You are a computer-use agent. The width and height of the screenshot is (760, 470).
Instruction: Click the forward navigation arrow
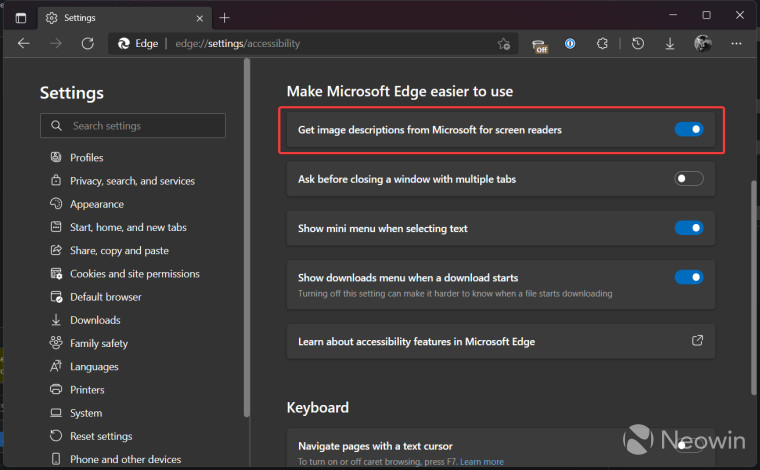pyautogui.click(x=56, y=44)
